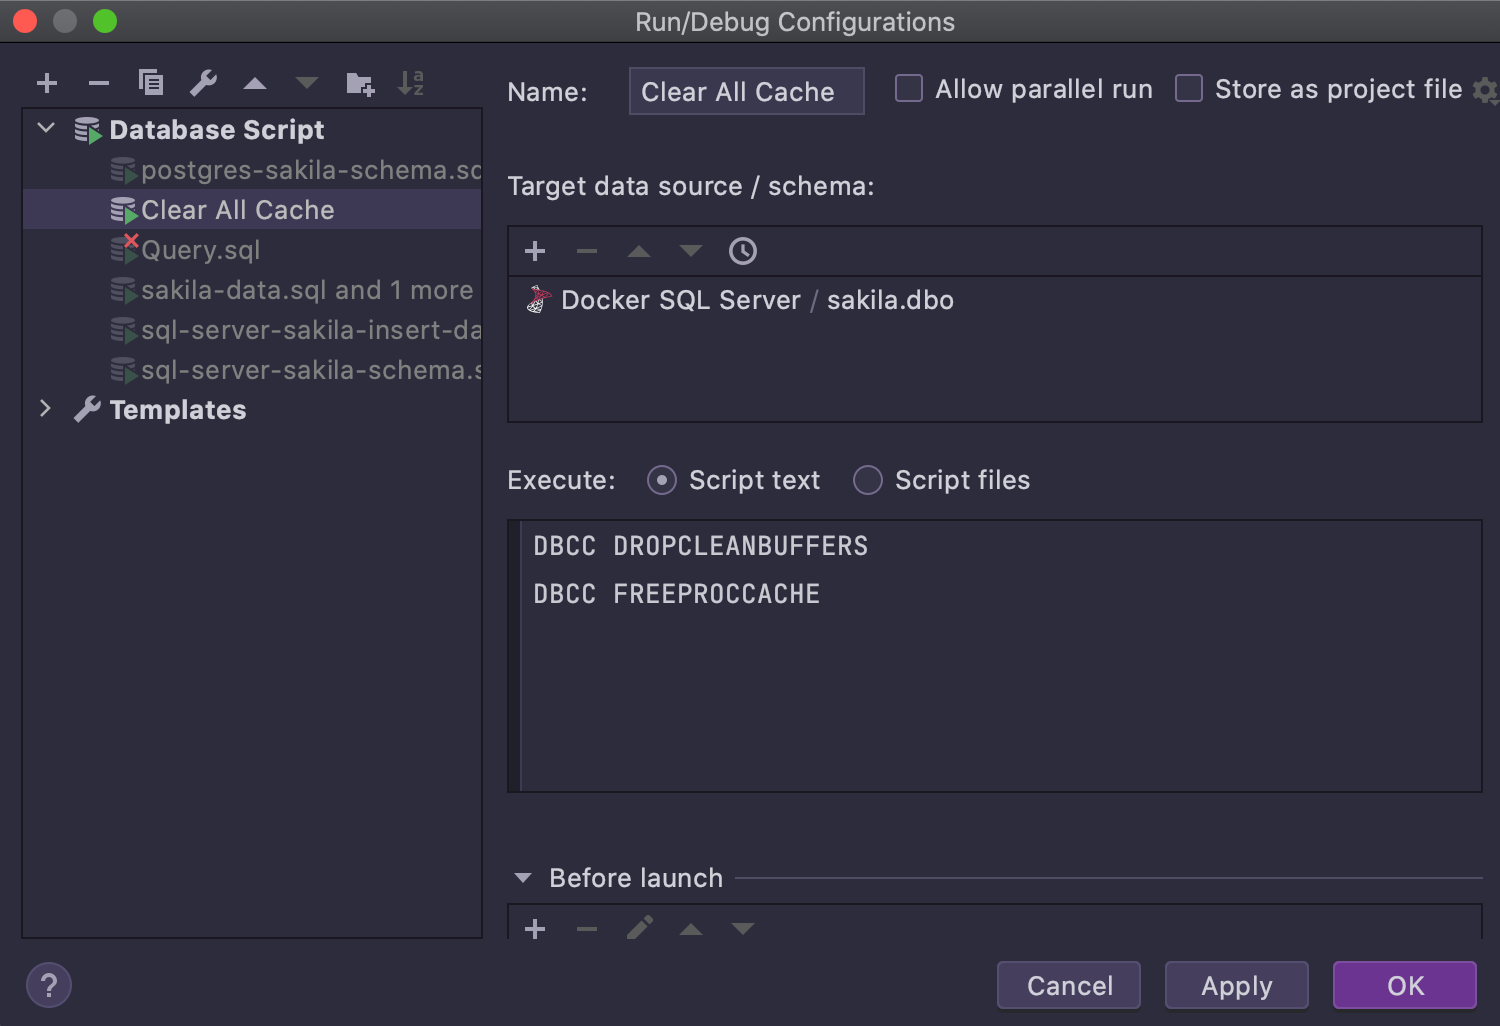Open recent targets clock icon
This screenshot has height=1026, width=1500.
pyautogui.click(x=743, y=251)
